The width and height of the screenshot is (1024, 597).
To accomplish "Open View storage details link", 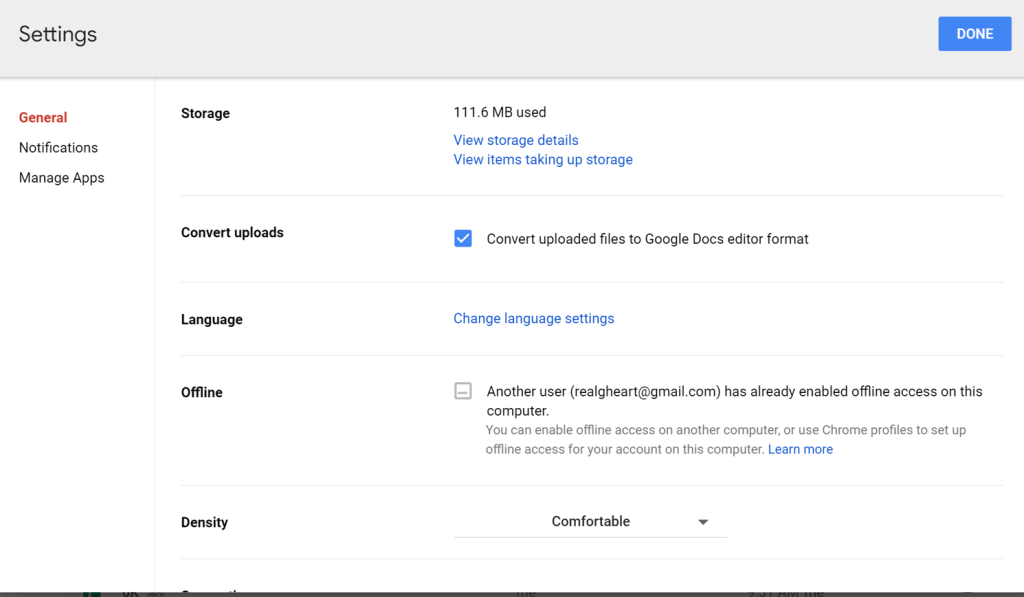I will click(516, 140).
